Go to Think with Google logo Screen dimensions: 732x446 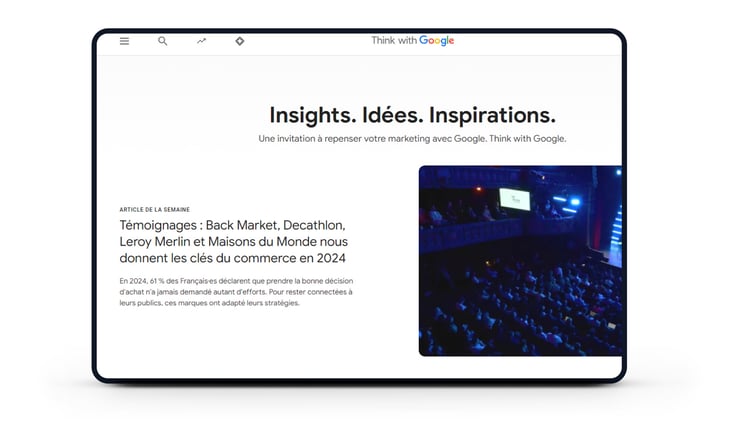413,41
